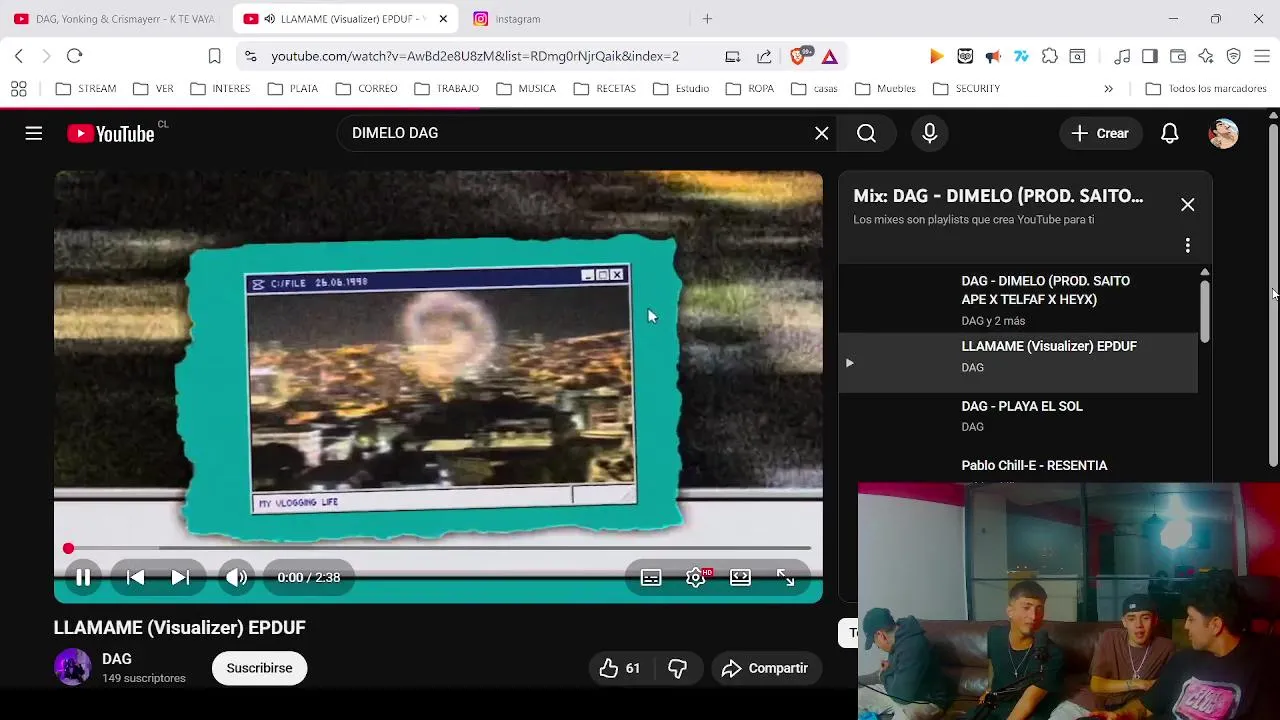Open the orange play extension

936,56
